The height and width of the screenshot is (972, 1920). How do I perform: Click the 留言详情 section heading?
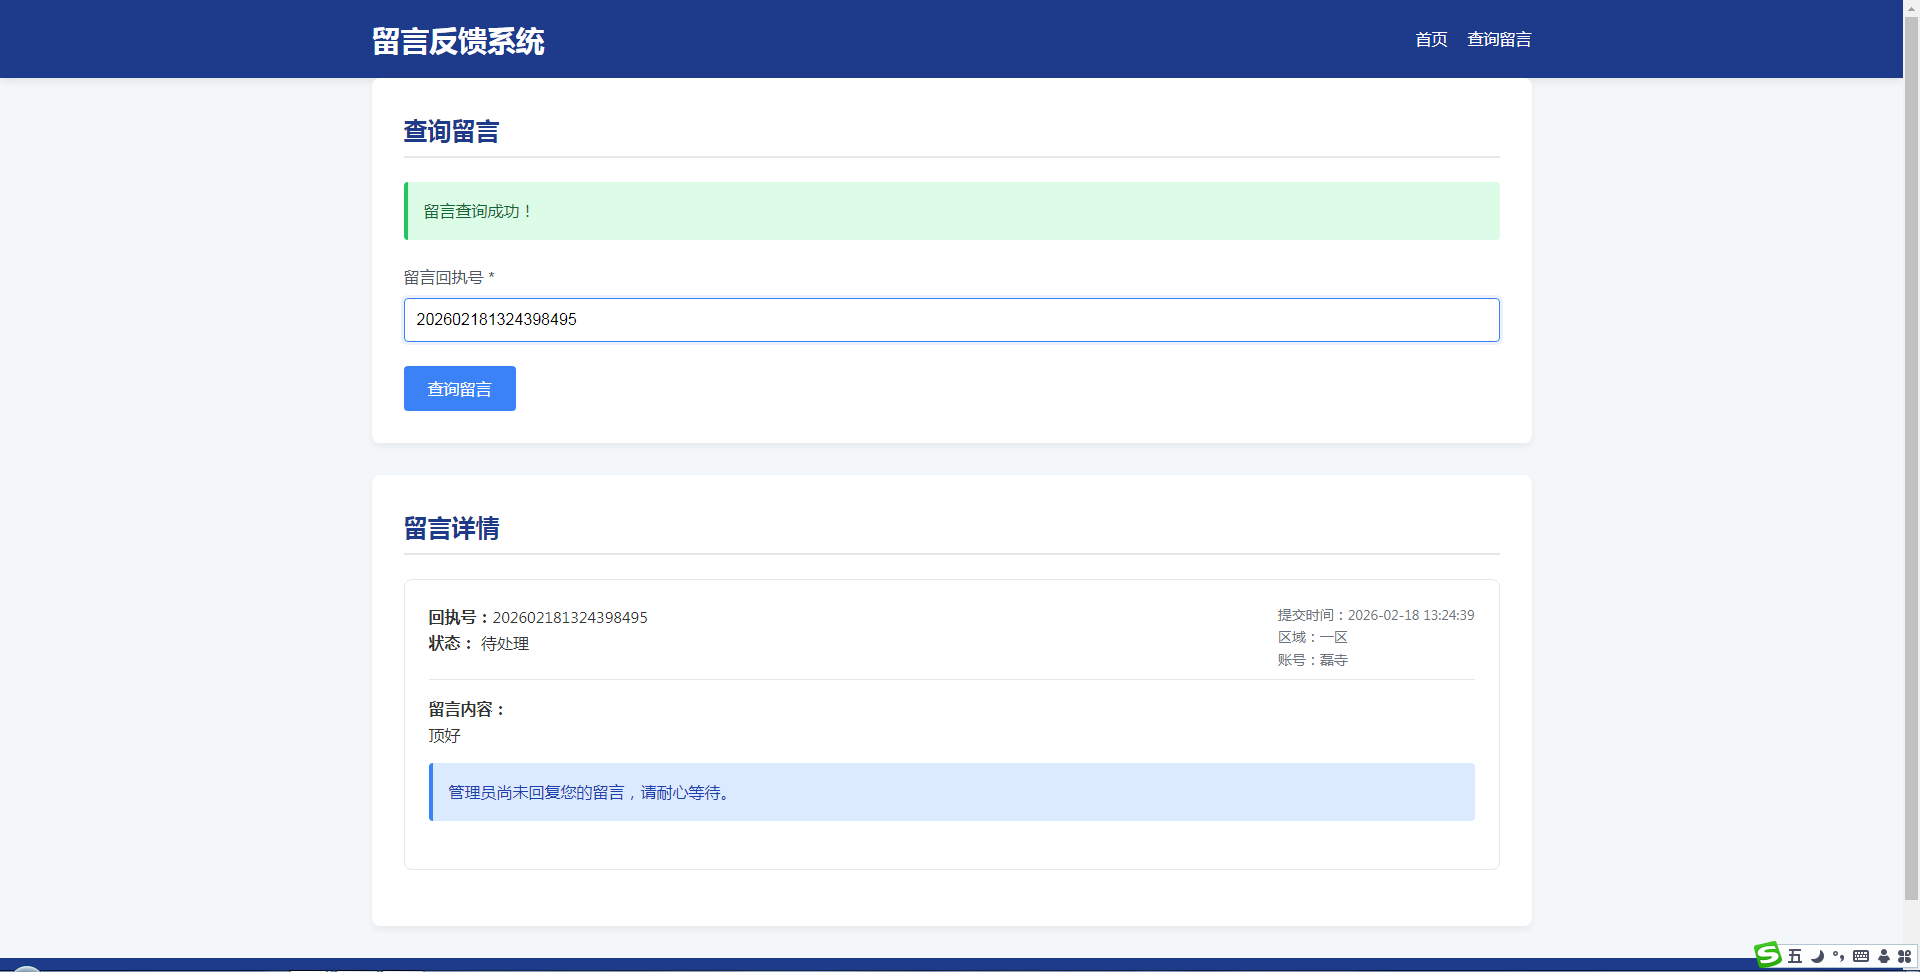coord(451,528)
